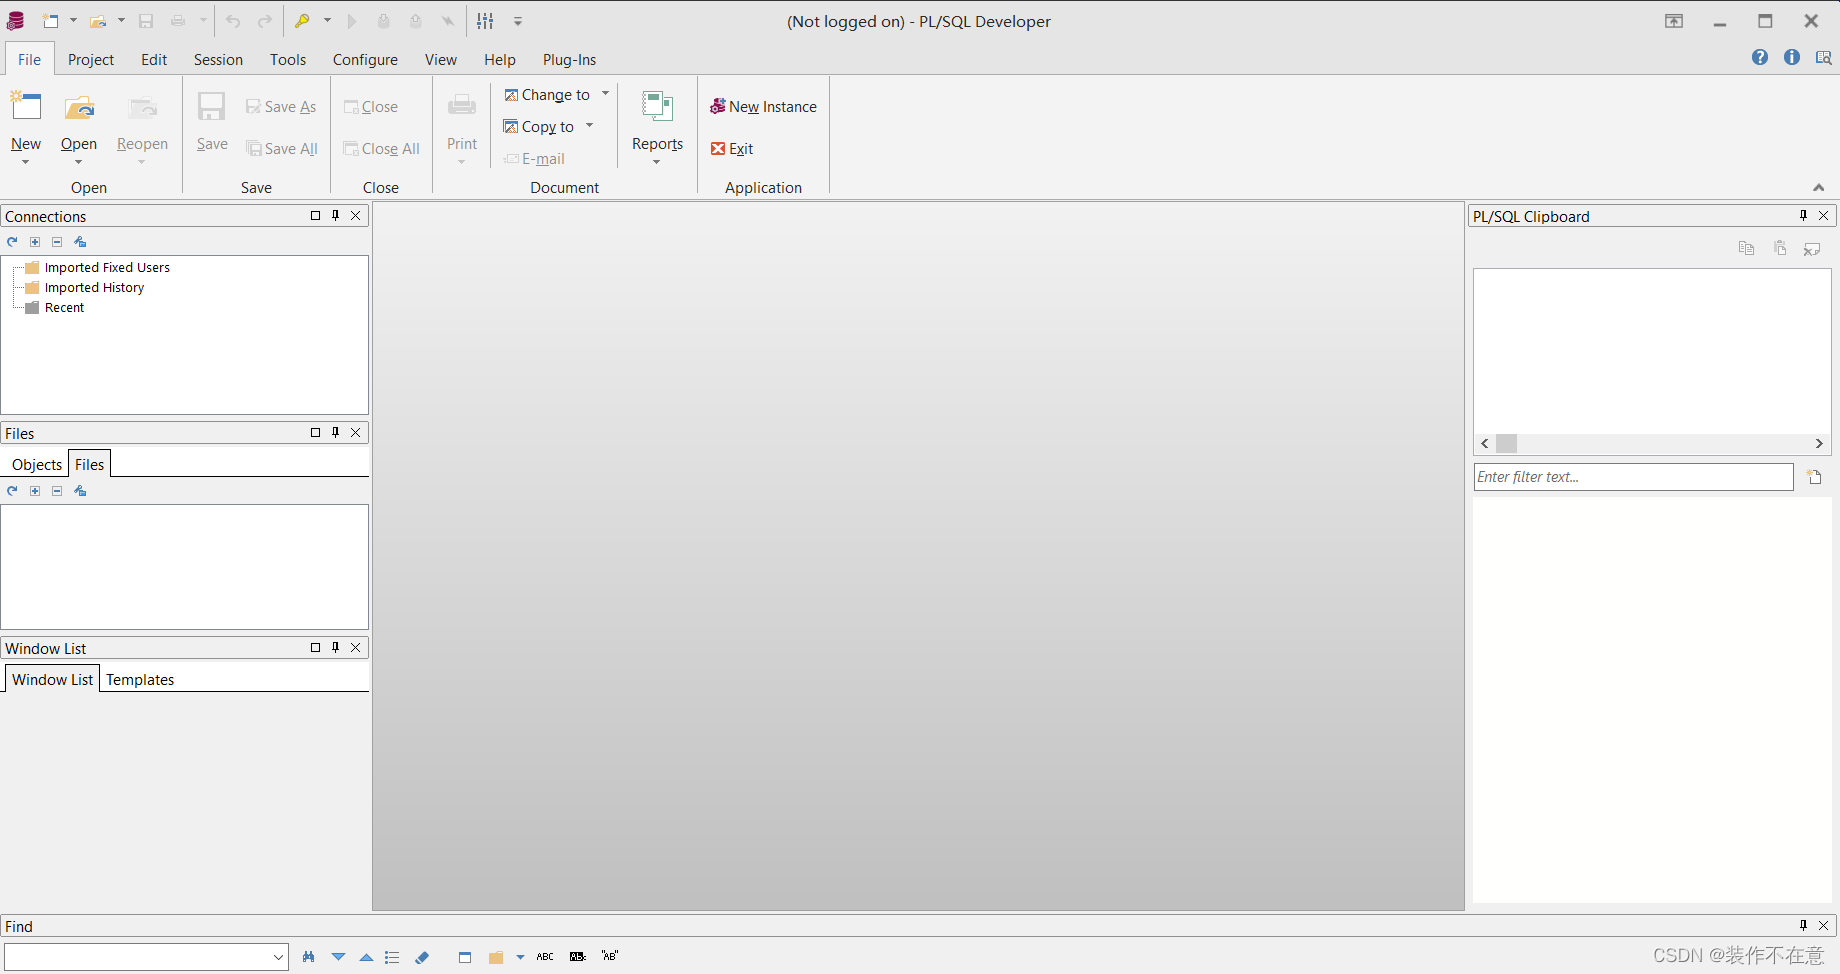Image resolution: width=1840 pixels, height=974 pixels.
Task: Toggle whole word AB search option
Action: tap(577, 957)
